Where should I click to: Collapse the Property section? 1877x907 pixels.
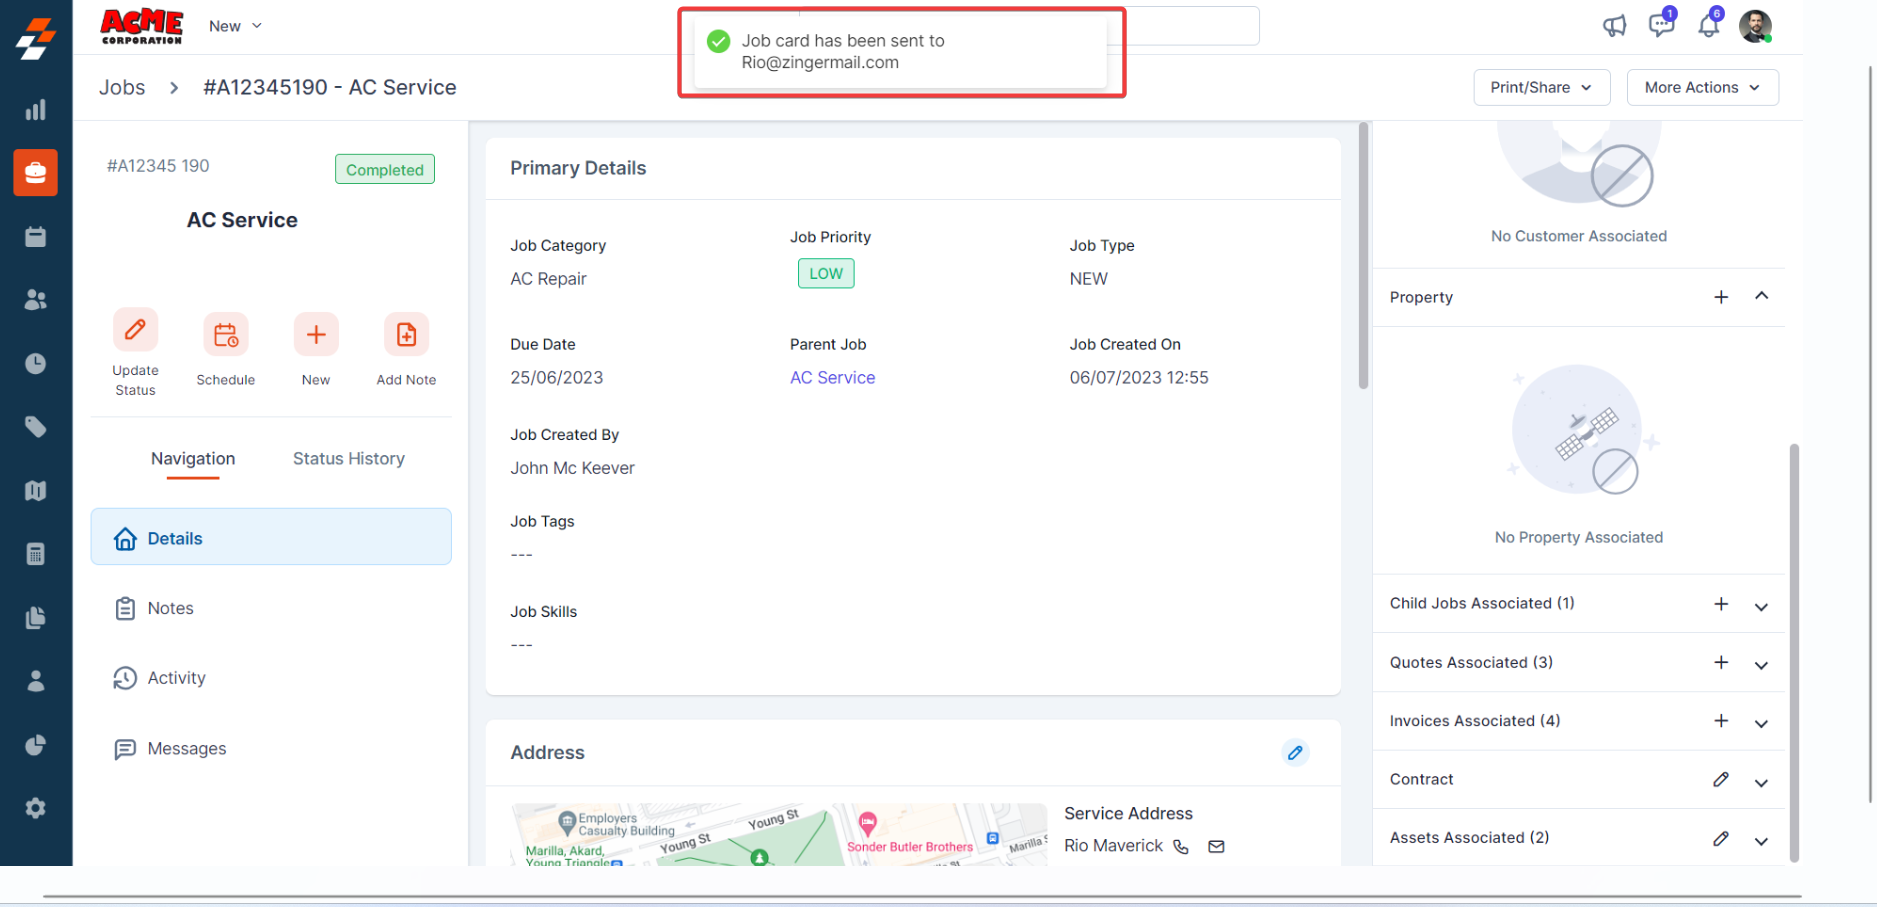(x=1761, y=296)
